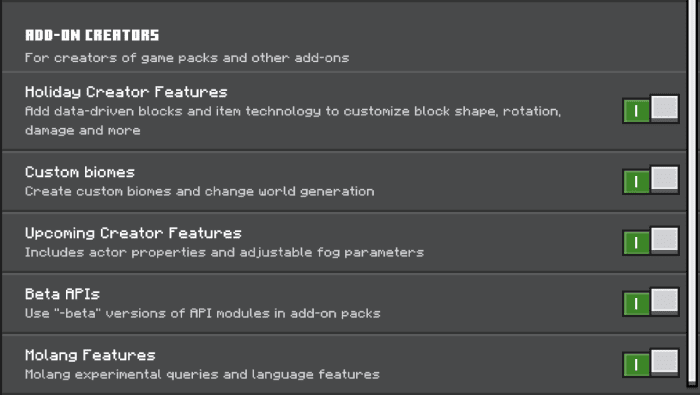
Task: Click the Beta APIs label
Action: [62, 294]
